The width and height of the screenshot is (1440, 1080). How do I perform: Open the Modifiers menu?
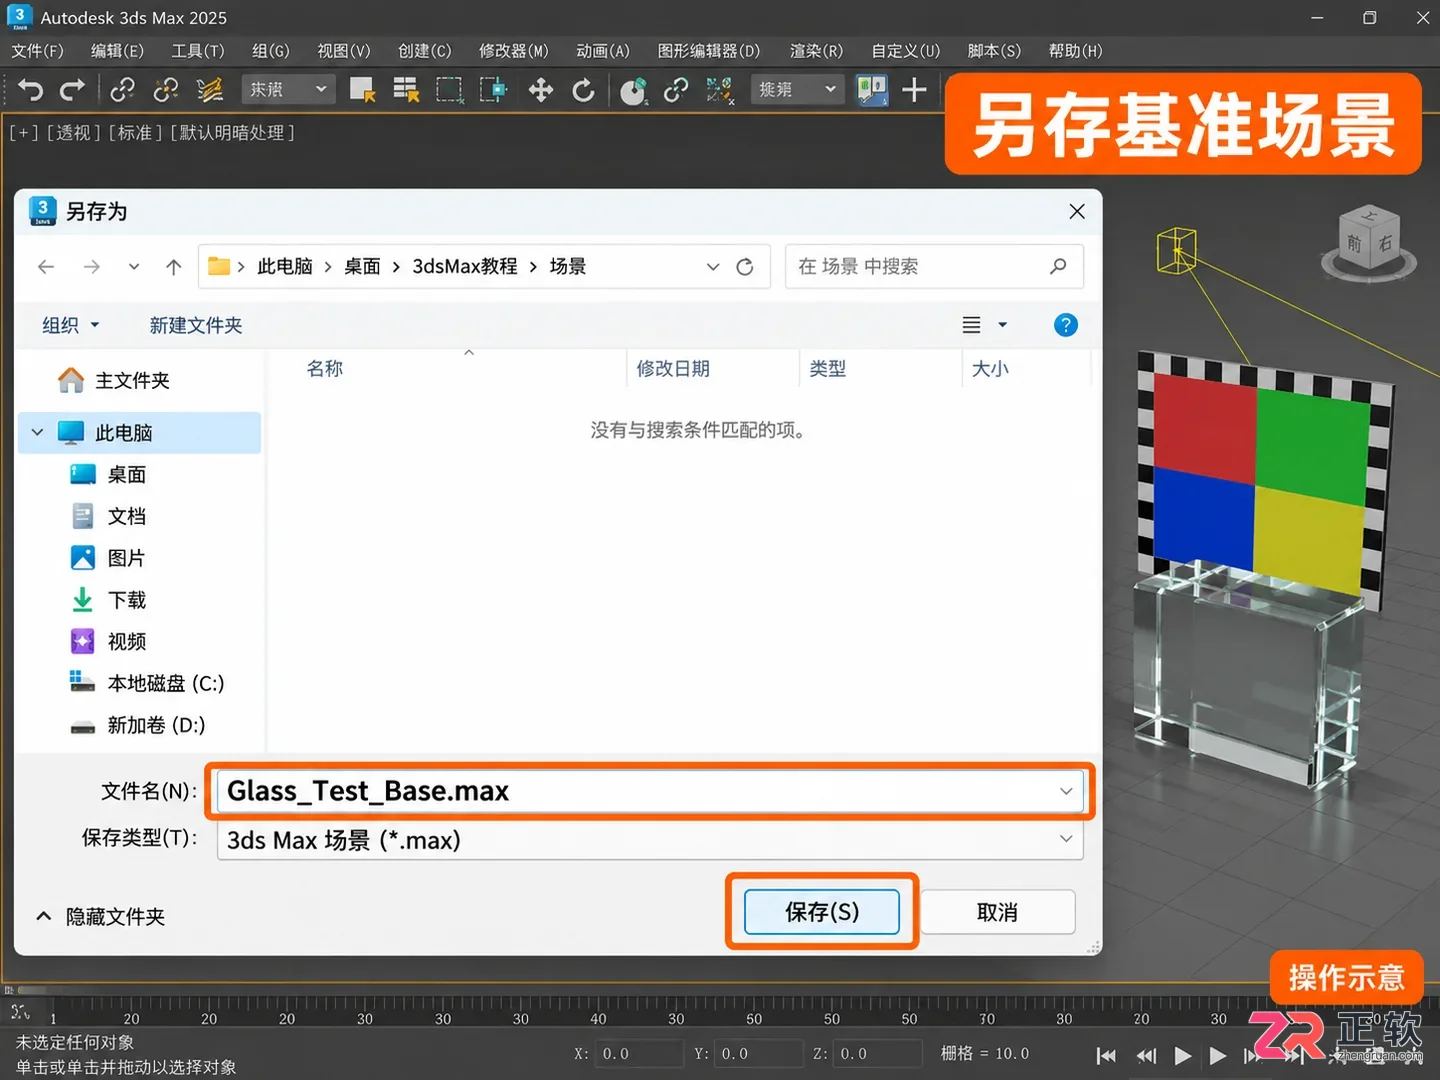513,51
